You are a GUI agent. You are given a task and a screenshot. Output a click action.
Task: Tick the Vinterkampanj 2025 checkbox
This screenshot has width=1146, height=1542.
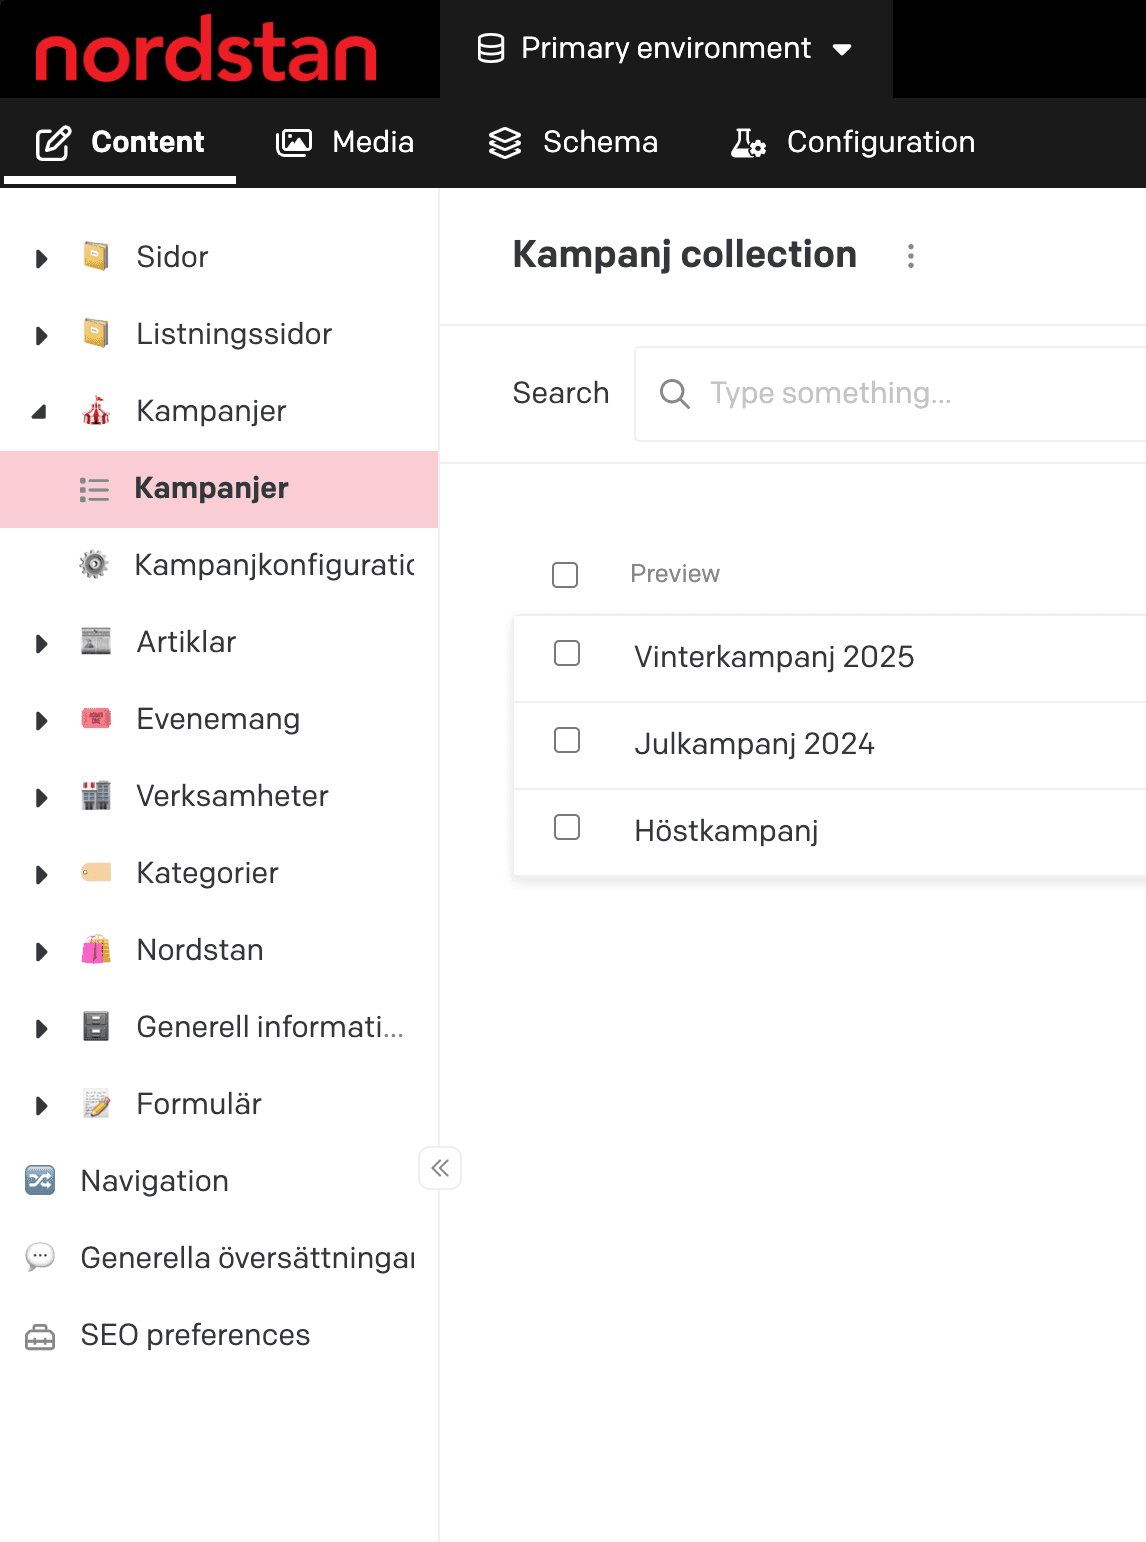[567, 654]
